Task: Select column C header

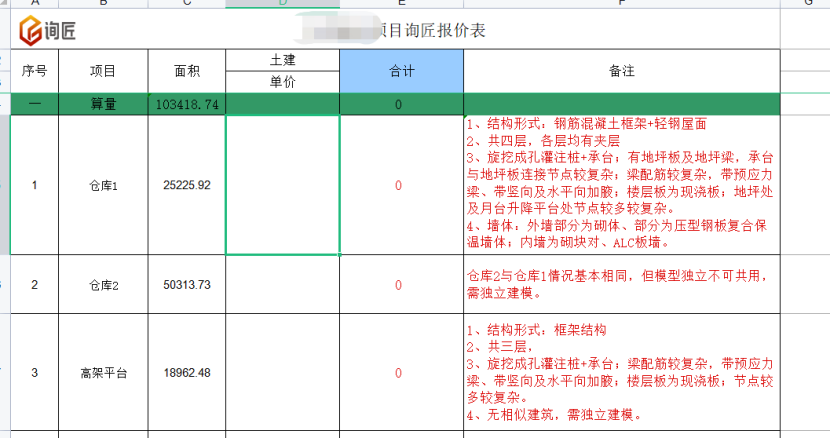Action: click(186, 3)
